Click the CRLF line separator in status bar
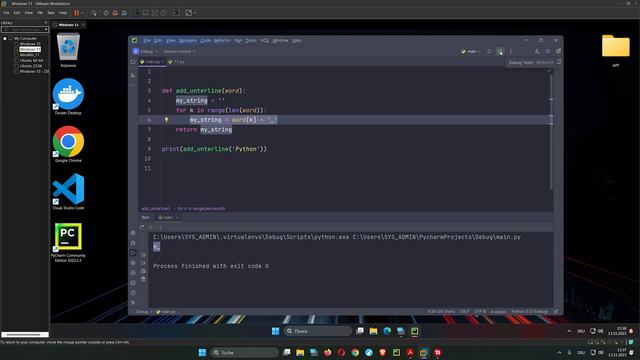The width and height of the screenshot is (640, 360). point(464,312)
